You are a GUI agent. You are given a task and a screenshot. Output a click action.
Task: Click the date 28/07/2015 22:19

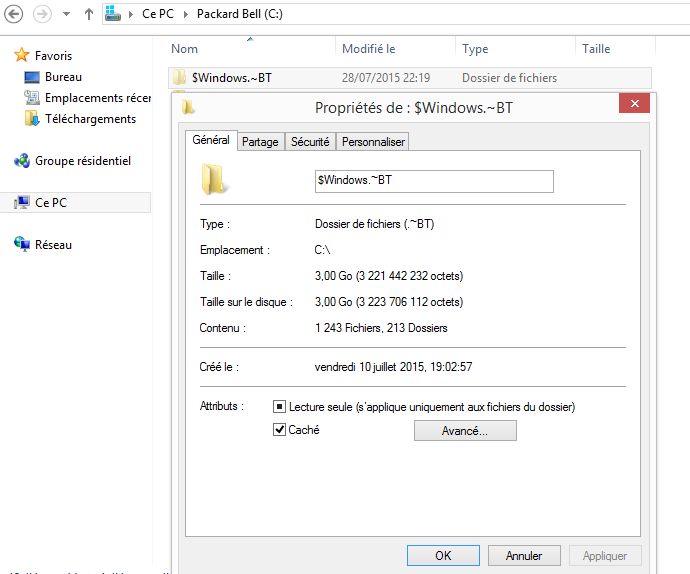[x=385, y=78]
